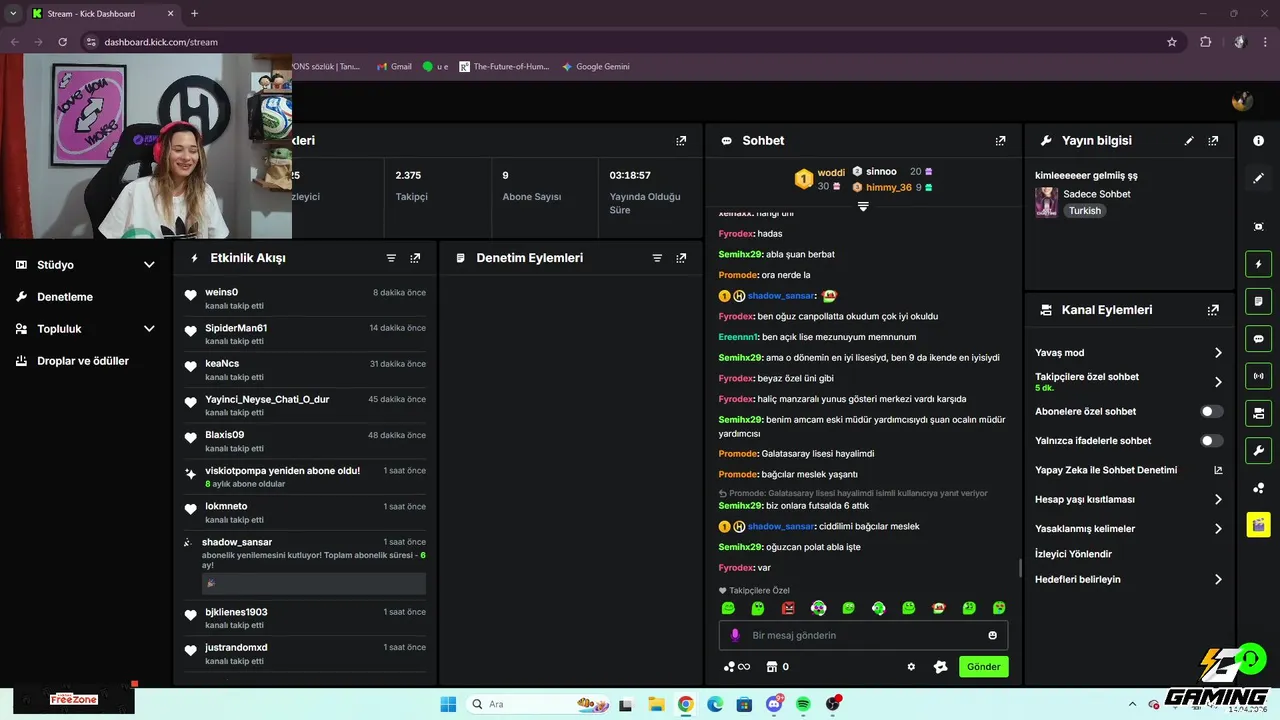Open Hesap yaşı kısıtlaması options arrow
This screenshot has width=1280, height=720.
1218,499
